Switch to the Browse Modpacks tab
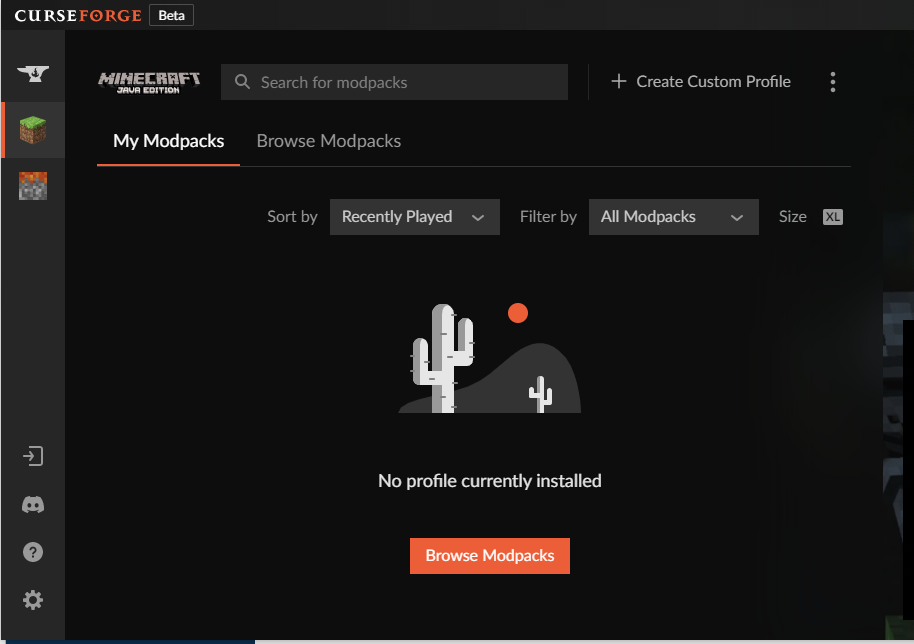This screenshot has width=914, height=644. click(328, 141)
